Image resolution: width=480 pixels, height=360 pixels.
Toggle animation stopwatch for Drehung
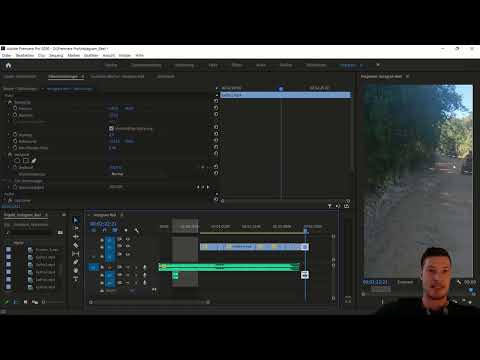(x=15, y=135)
